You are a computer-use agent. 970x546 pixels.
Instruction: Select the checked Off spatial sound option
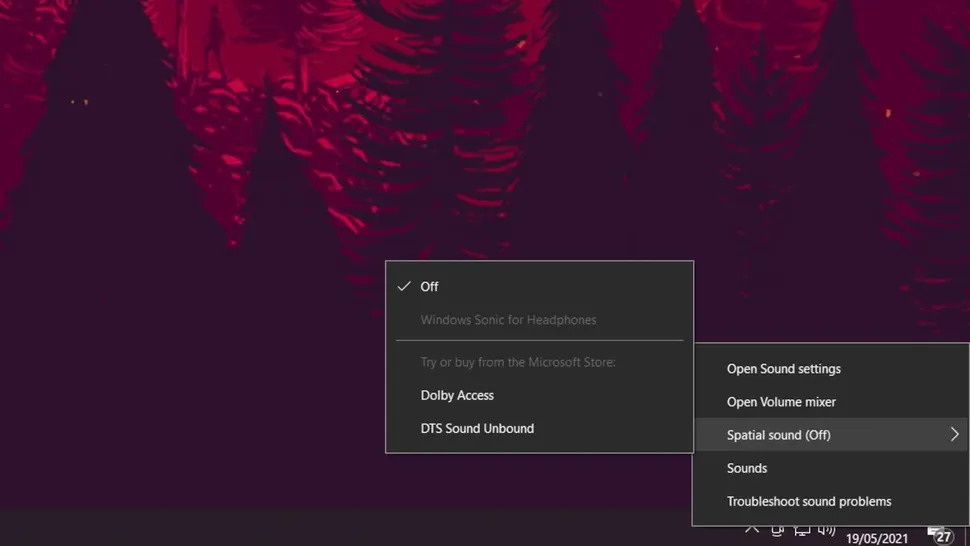(539, 286)
